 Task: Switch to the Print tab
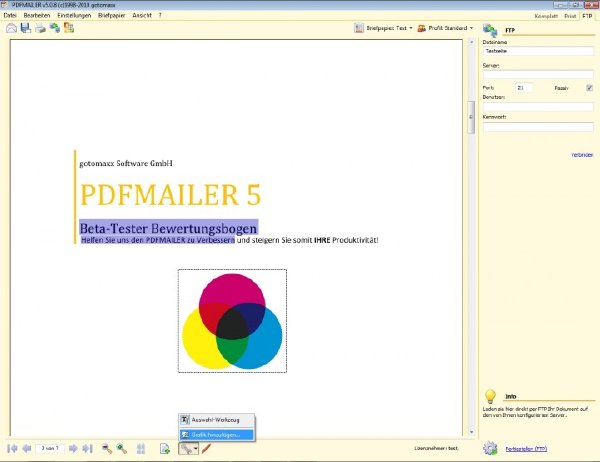click(x=570, y=16)
